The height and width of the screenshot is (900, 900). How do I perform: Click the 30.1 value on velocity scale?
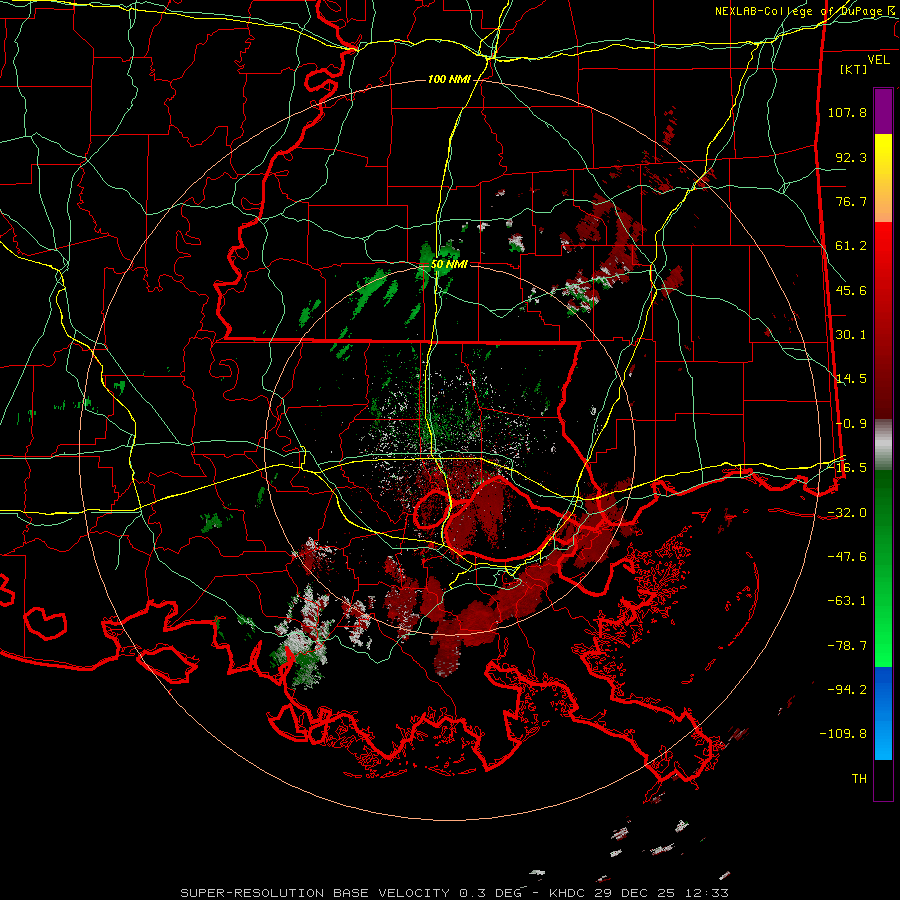tap(851, 335)
